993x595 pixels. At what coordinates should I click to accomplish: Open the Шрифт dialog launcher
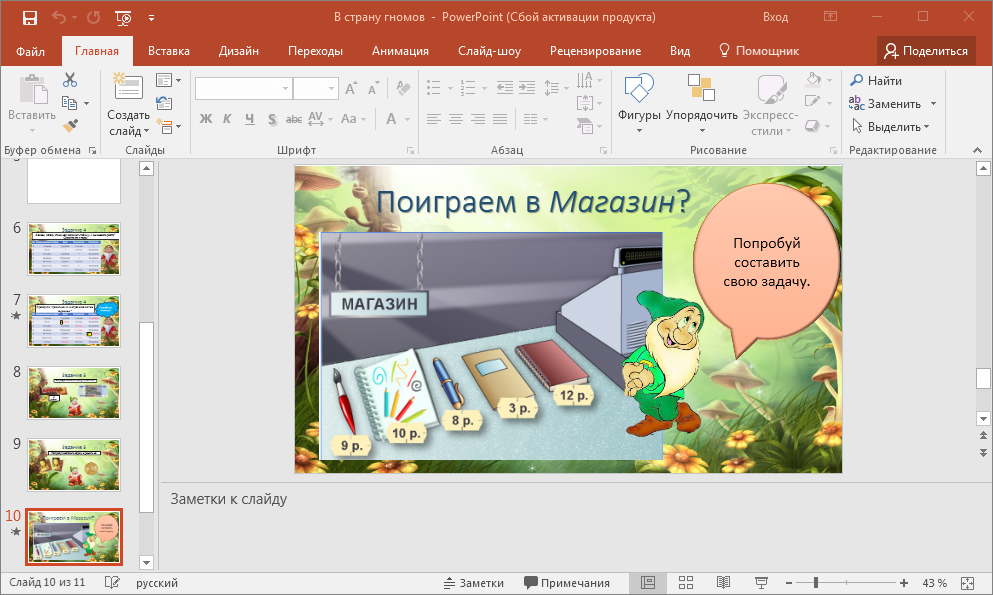coord(410,151)
